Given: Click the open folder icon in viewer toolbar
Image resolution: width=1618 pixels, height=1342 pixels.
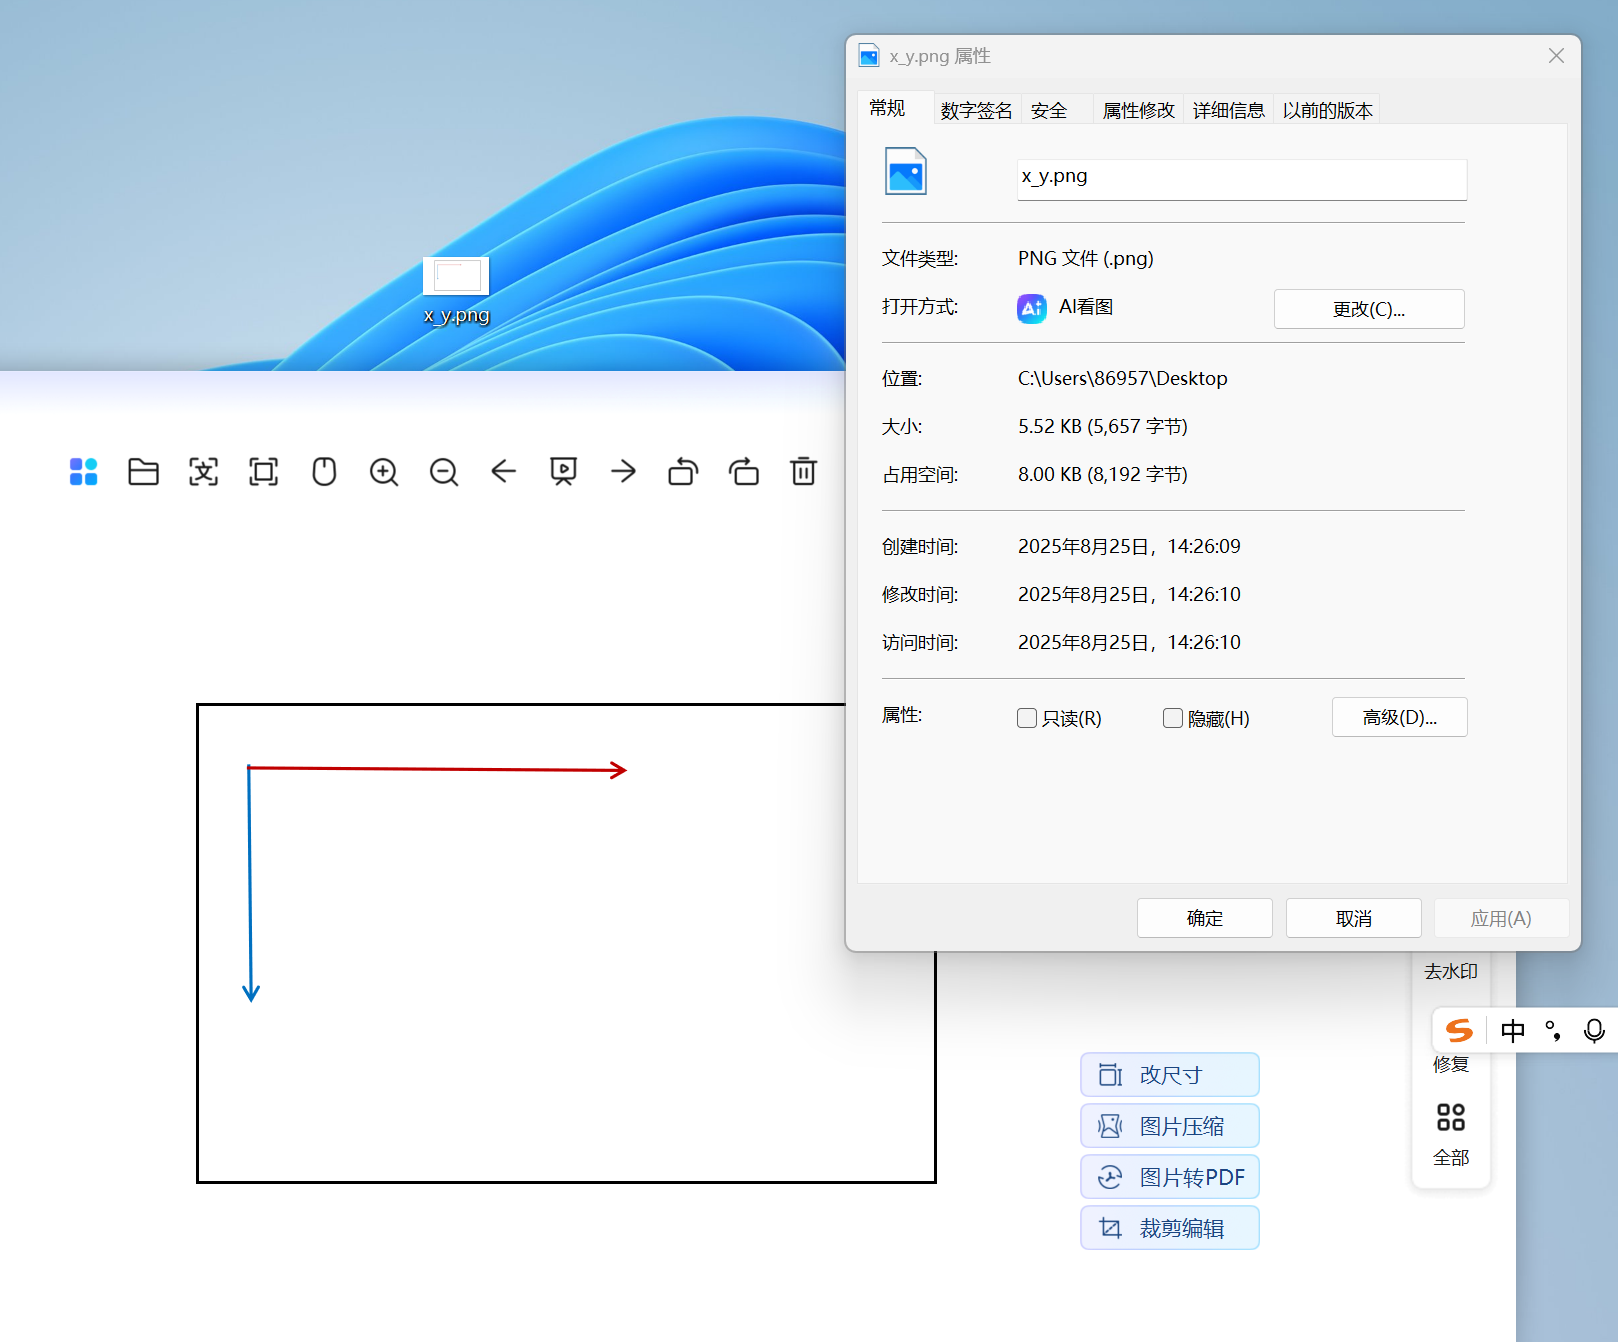Looking at the screenshot, I should click(x=143, y=471).
